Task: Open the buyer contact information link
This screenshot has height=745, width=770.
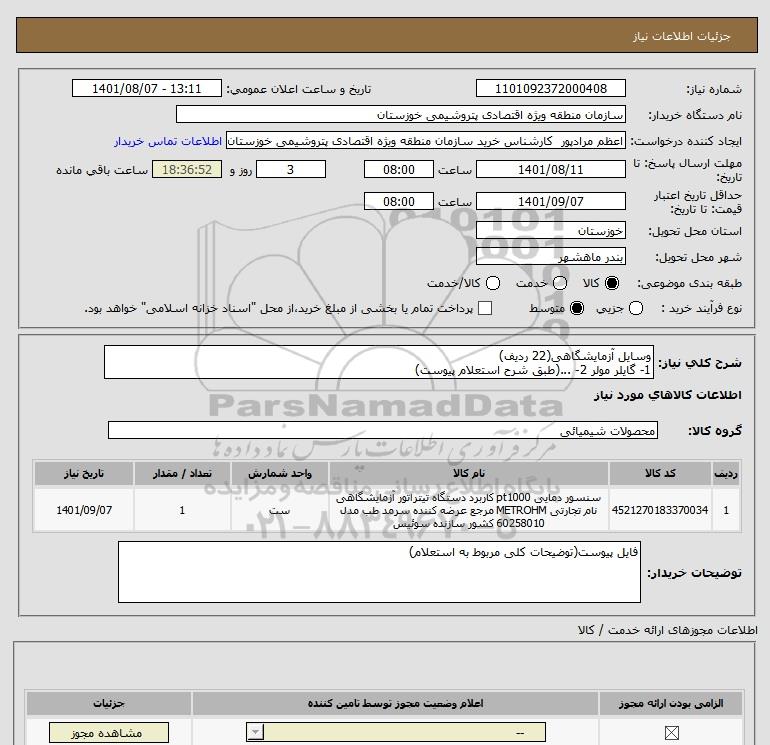Action: [x=168, y=141]
